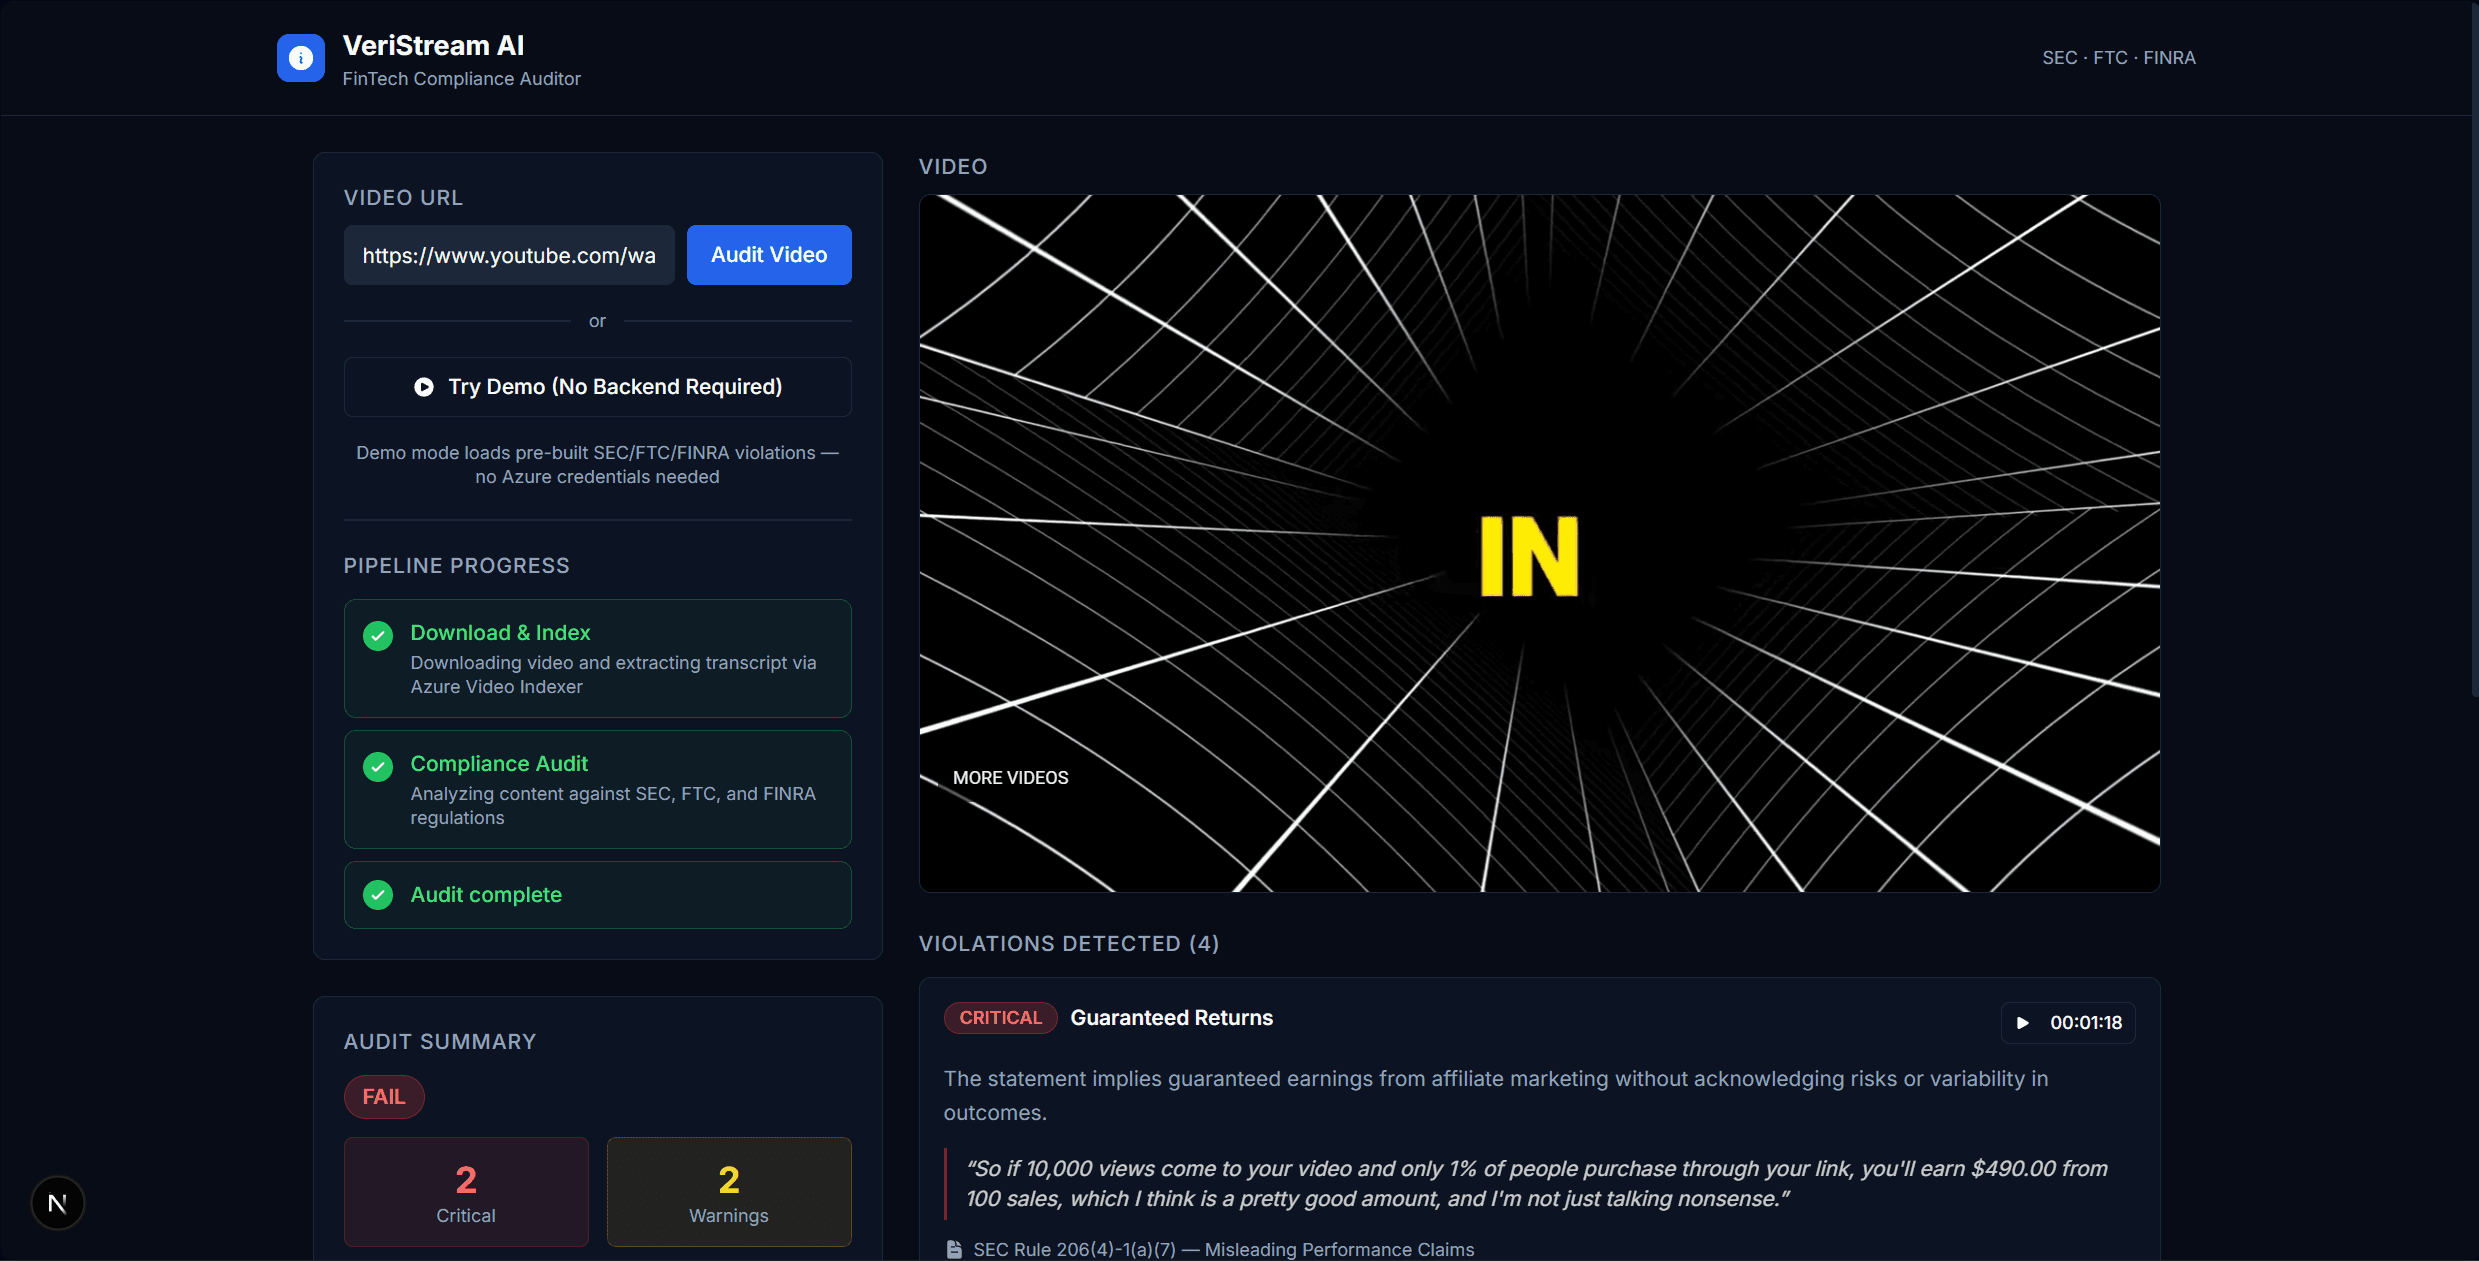The image size is (2479, 1261).
Task: Start Try Demo (No Backend Required)
Action: click(x=598, y=387)
